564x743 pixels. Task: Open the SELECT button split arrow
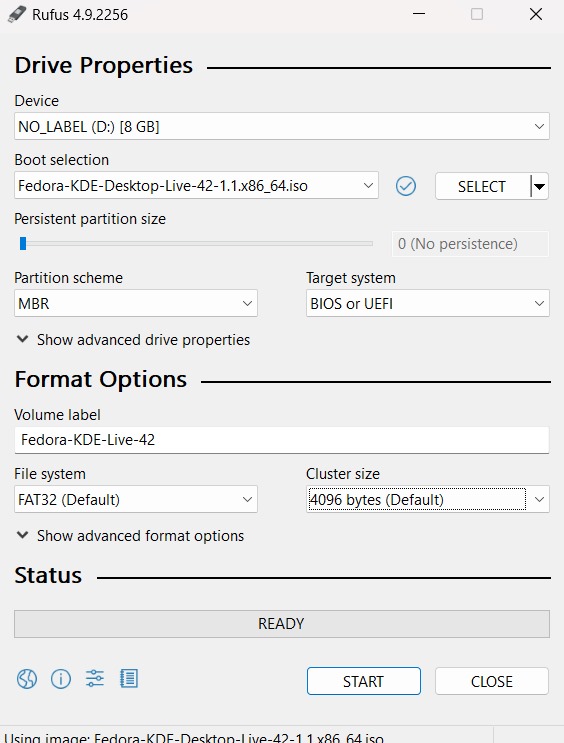(539, 186)
